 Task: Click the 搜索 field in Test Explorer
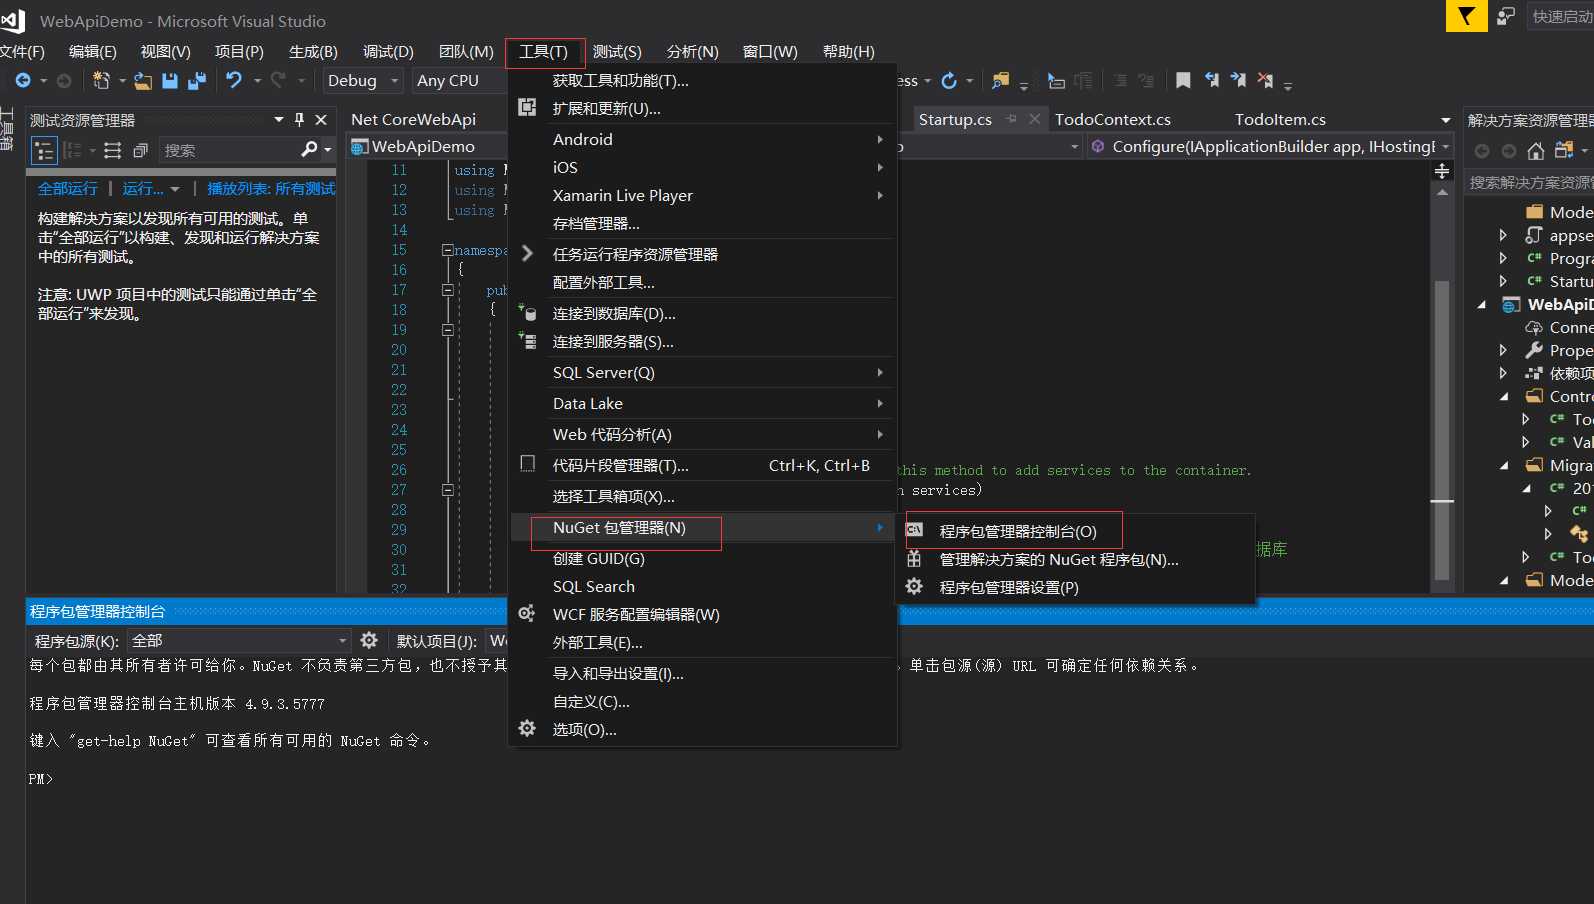(x=228, y=150)
